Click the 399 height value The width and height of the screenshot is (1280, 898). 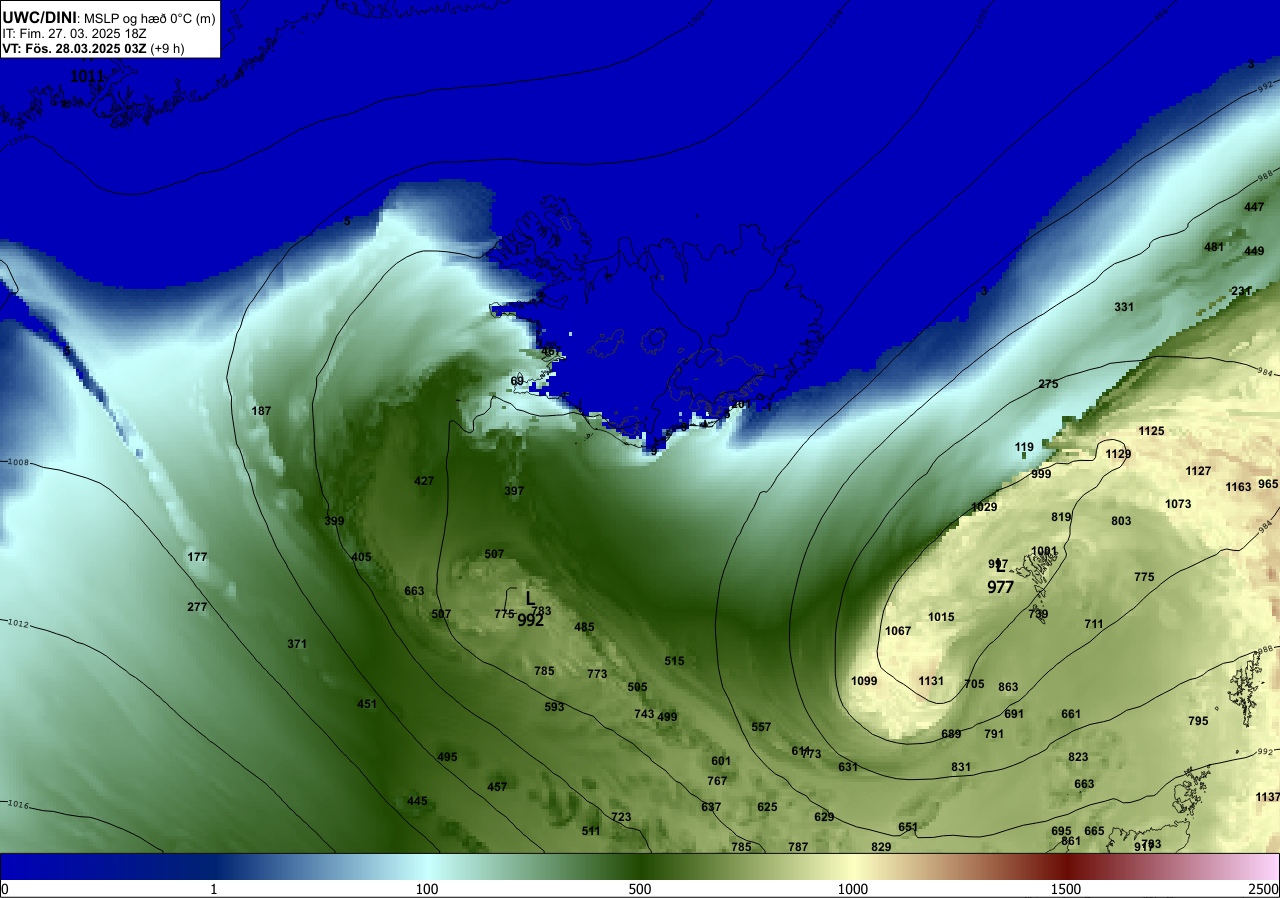(334, 521)
